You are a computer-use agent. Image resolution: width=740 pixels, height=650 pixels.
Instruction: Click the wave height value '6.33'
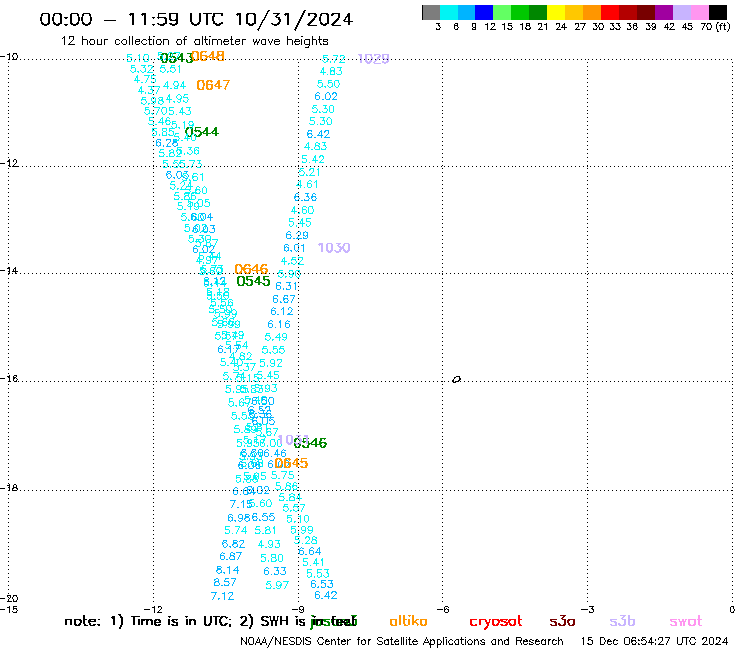click(275, 572)
